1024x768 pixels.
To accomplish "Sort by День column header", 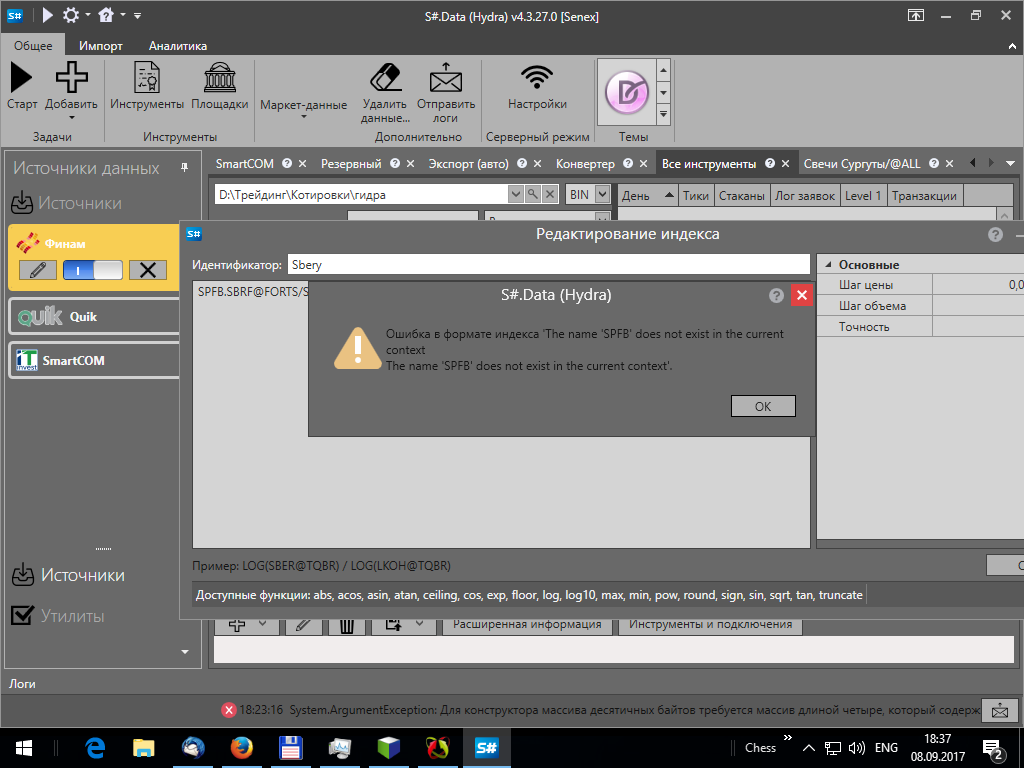I will [647, 195].
